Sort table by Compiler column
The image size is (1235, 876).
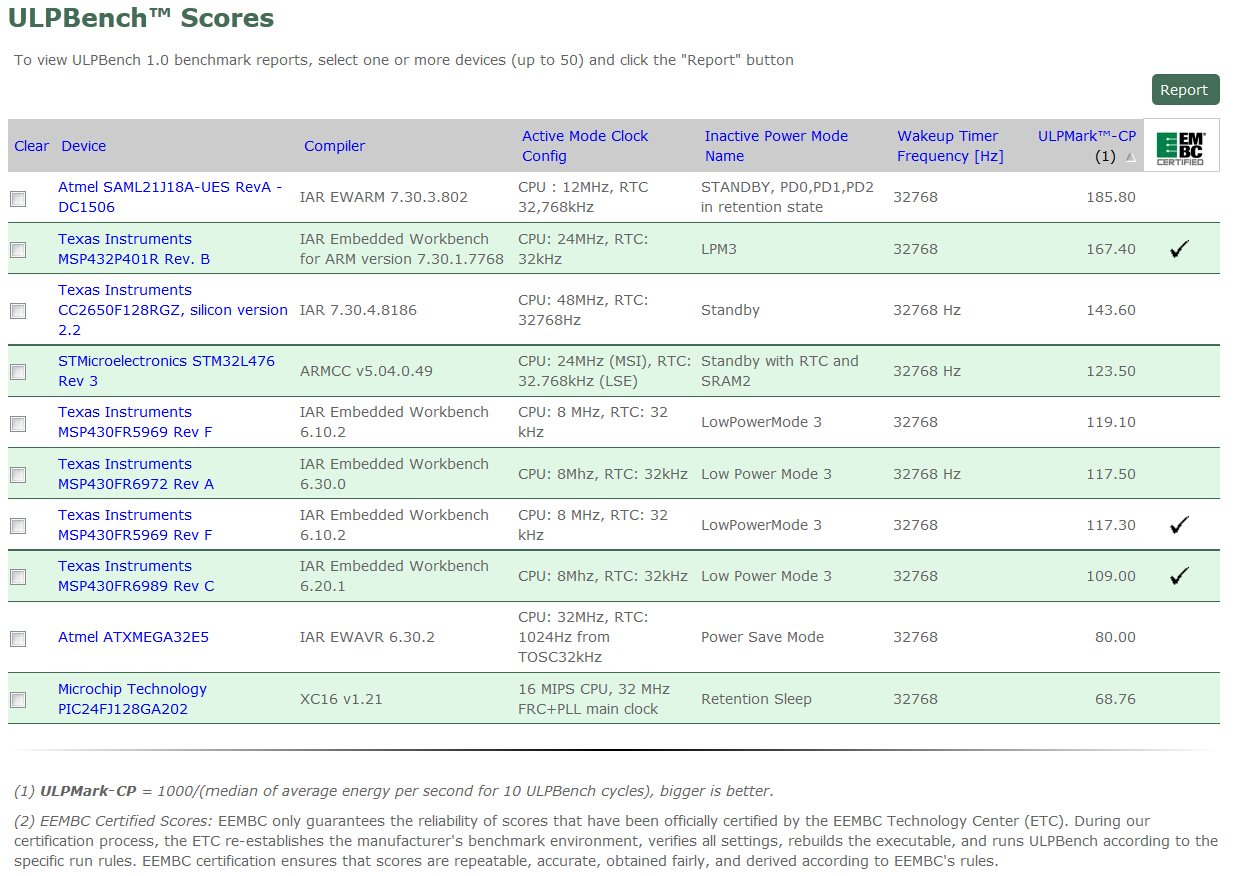[334, 146]
